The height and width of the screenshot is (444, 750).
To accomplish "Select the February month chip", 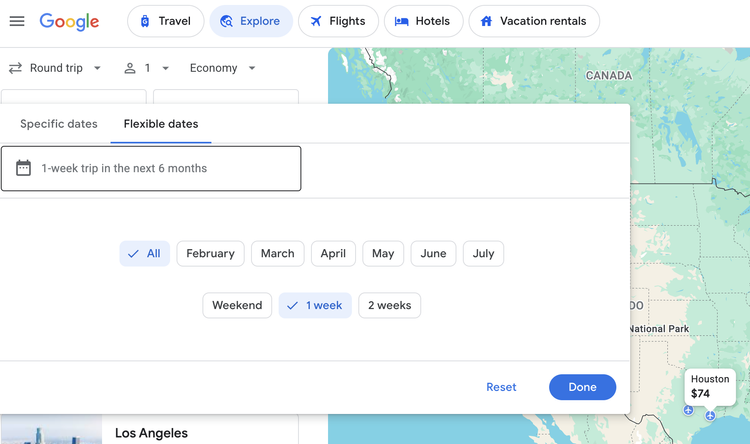I will 210,254.
